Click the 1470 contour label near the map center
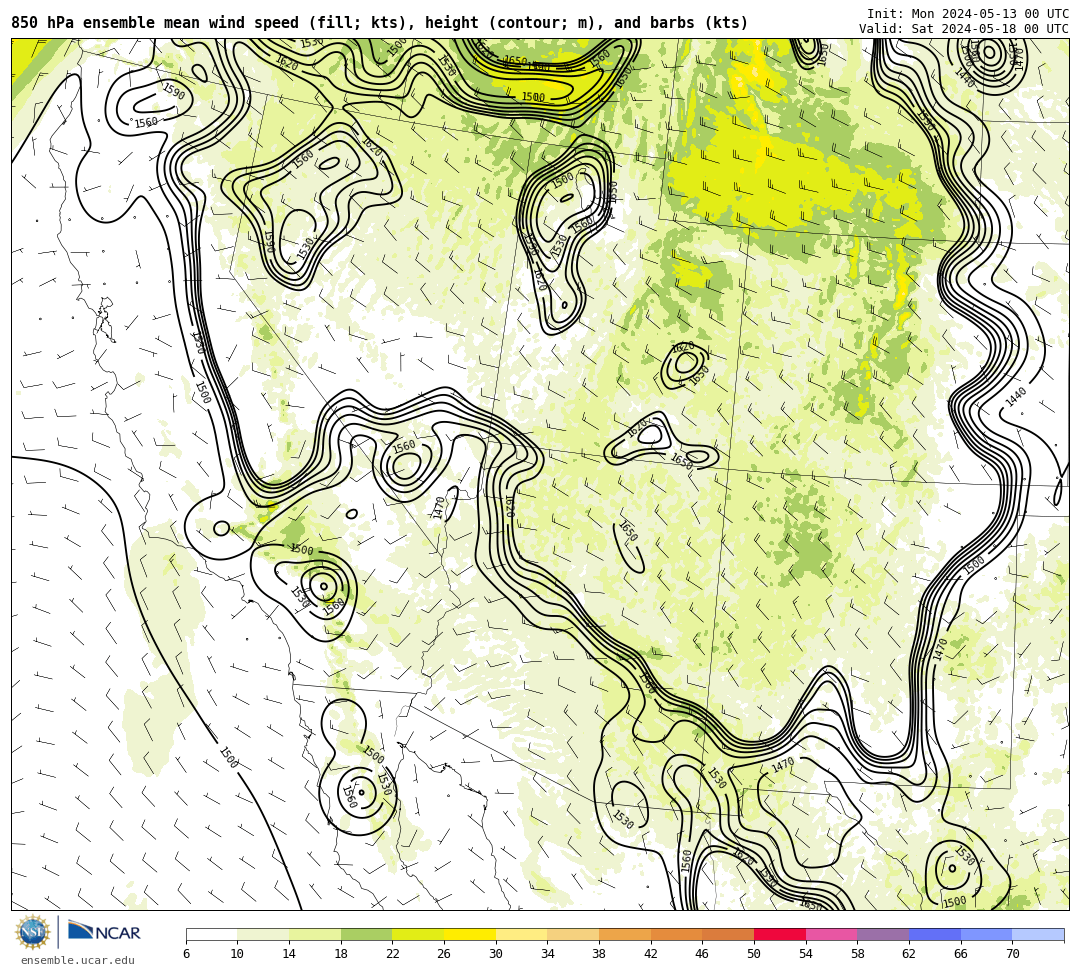Viewport: 1080px width, 973px height. coord(439,508)
